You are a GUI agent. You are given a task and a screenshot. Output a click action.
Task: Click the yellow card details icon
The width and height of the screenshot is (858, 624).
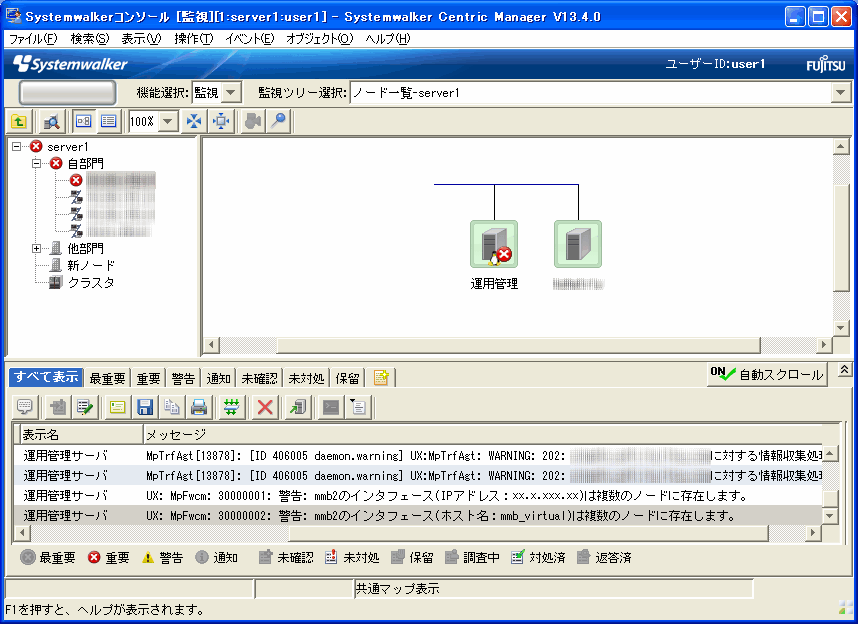point(117,407)
